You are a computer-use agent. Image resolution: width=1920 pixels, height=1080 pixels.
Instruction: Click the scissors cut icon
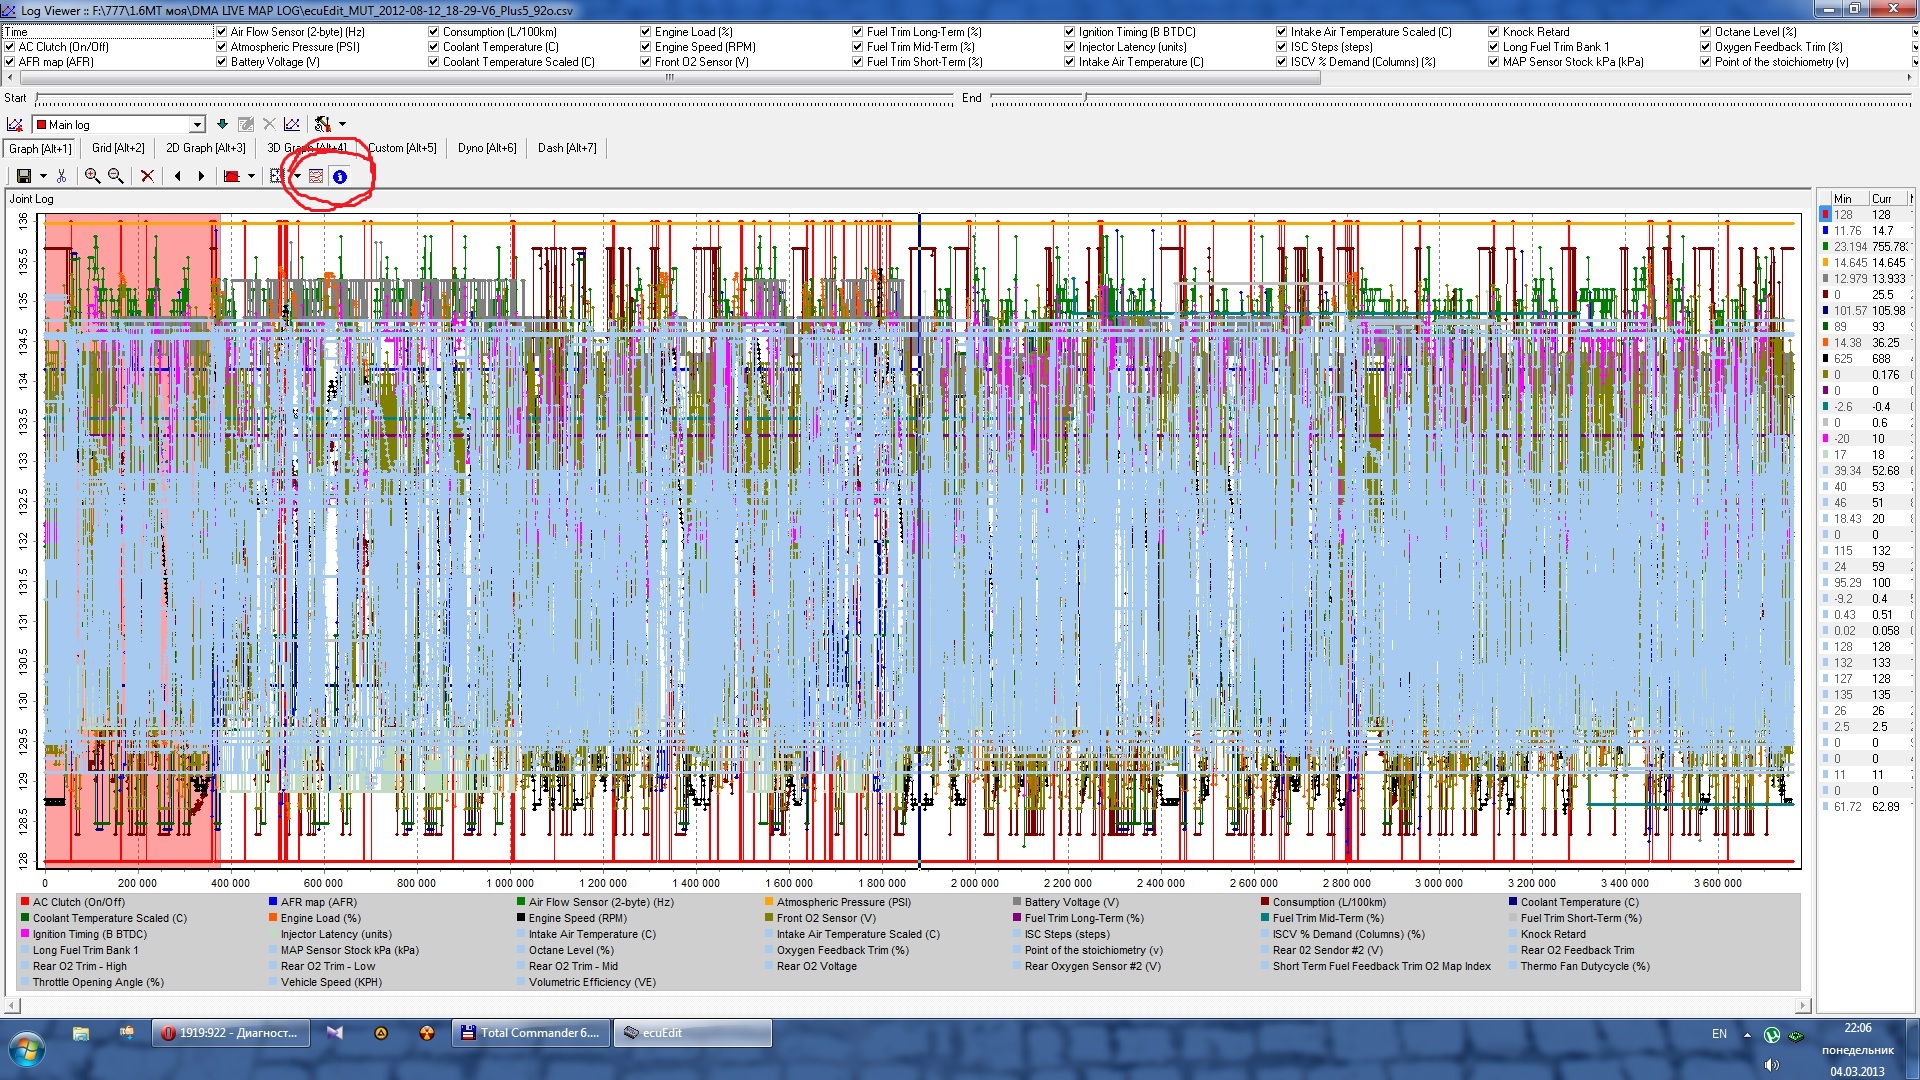(x=62, y=176)
